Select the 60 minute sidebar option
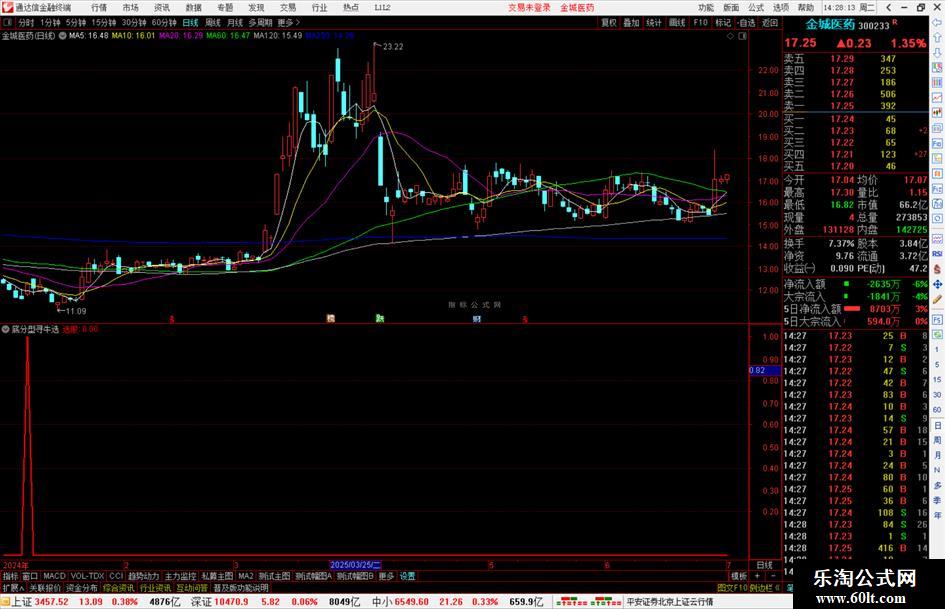 tap(937, 410)
